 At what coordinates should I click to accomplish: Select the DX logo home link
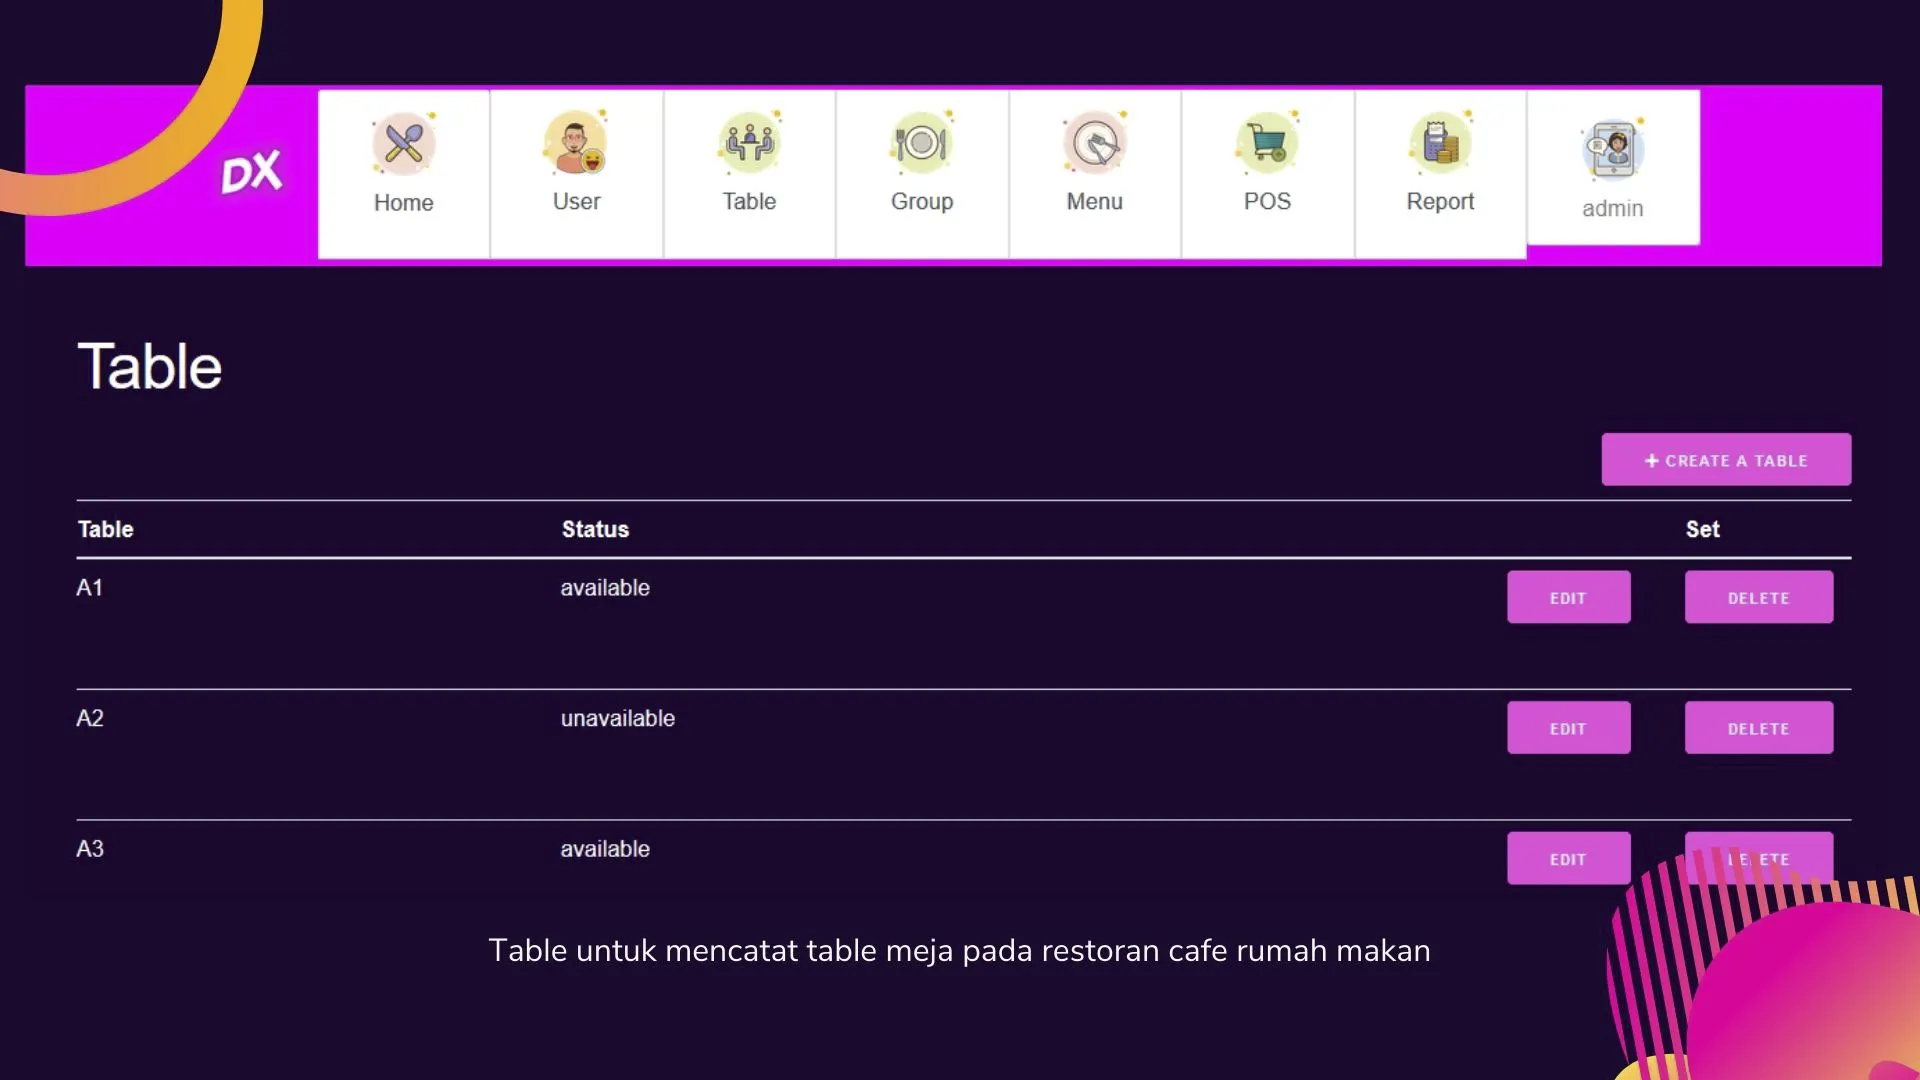[252, 170]
